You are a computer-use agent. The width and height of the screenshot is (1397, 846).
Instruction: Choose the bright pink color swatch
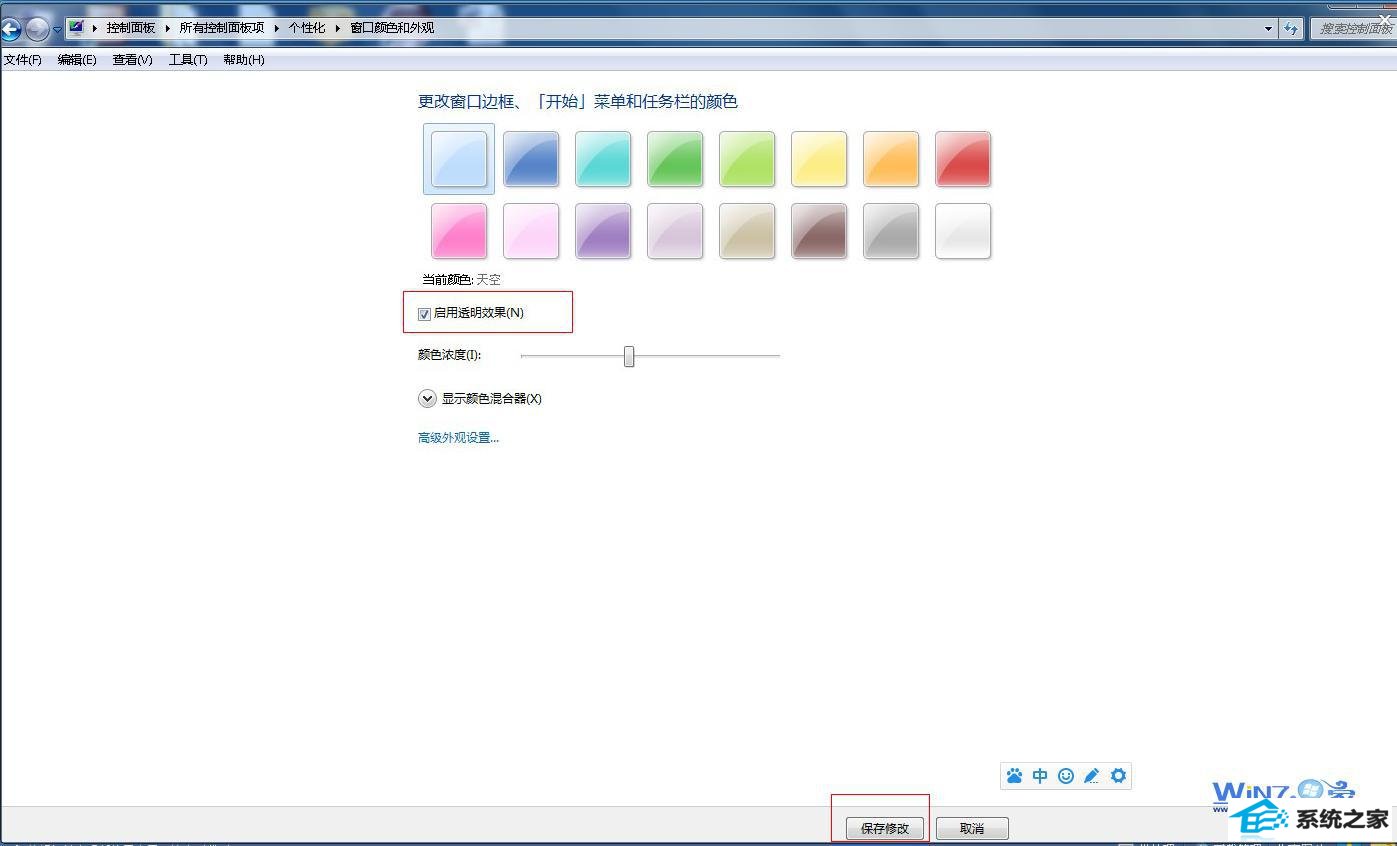coord(459,231)
